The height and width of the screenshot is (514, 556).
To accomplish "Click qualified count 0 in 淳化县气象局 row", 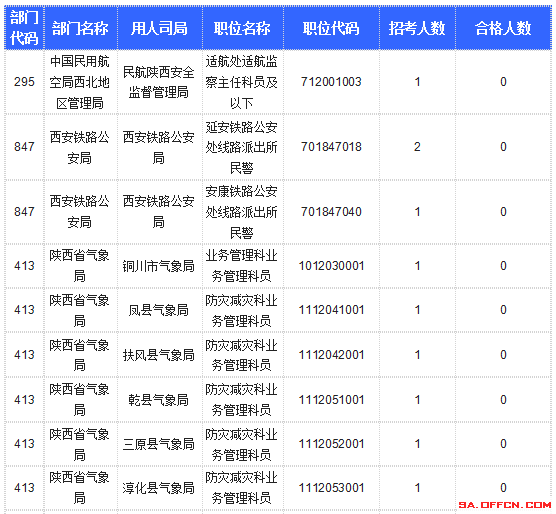I will (x=503, y=488).
